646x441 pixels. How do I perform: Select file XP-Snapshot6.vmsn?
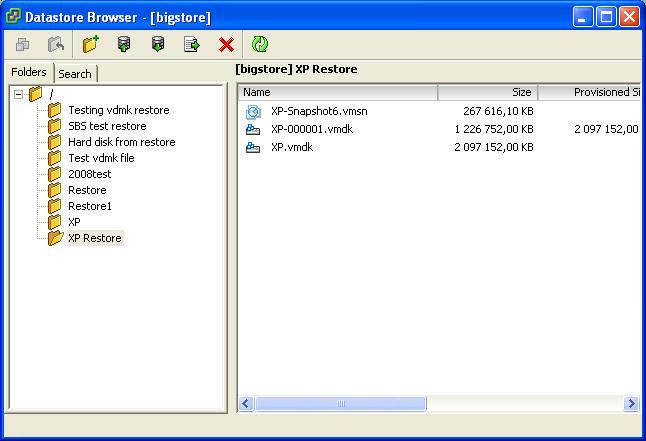tap(319, 111)
